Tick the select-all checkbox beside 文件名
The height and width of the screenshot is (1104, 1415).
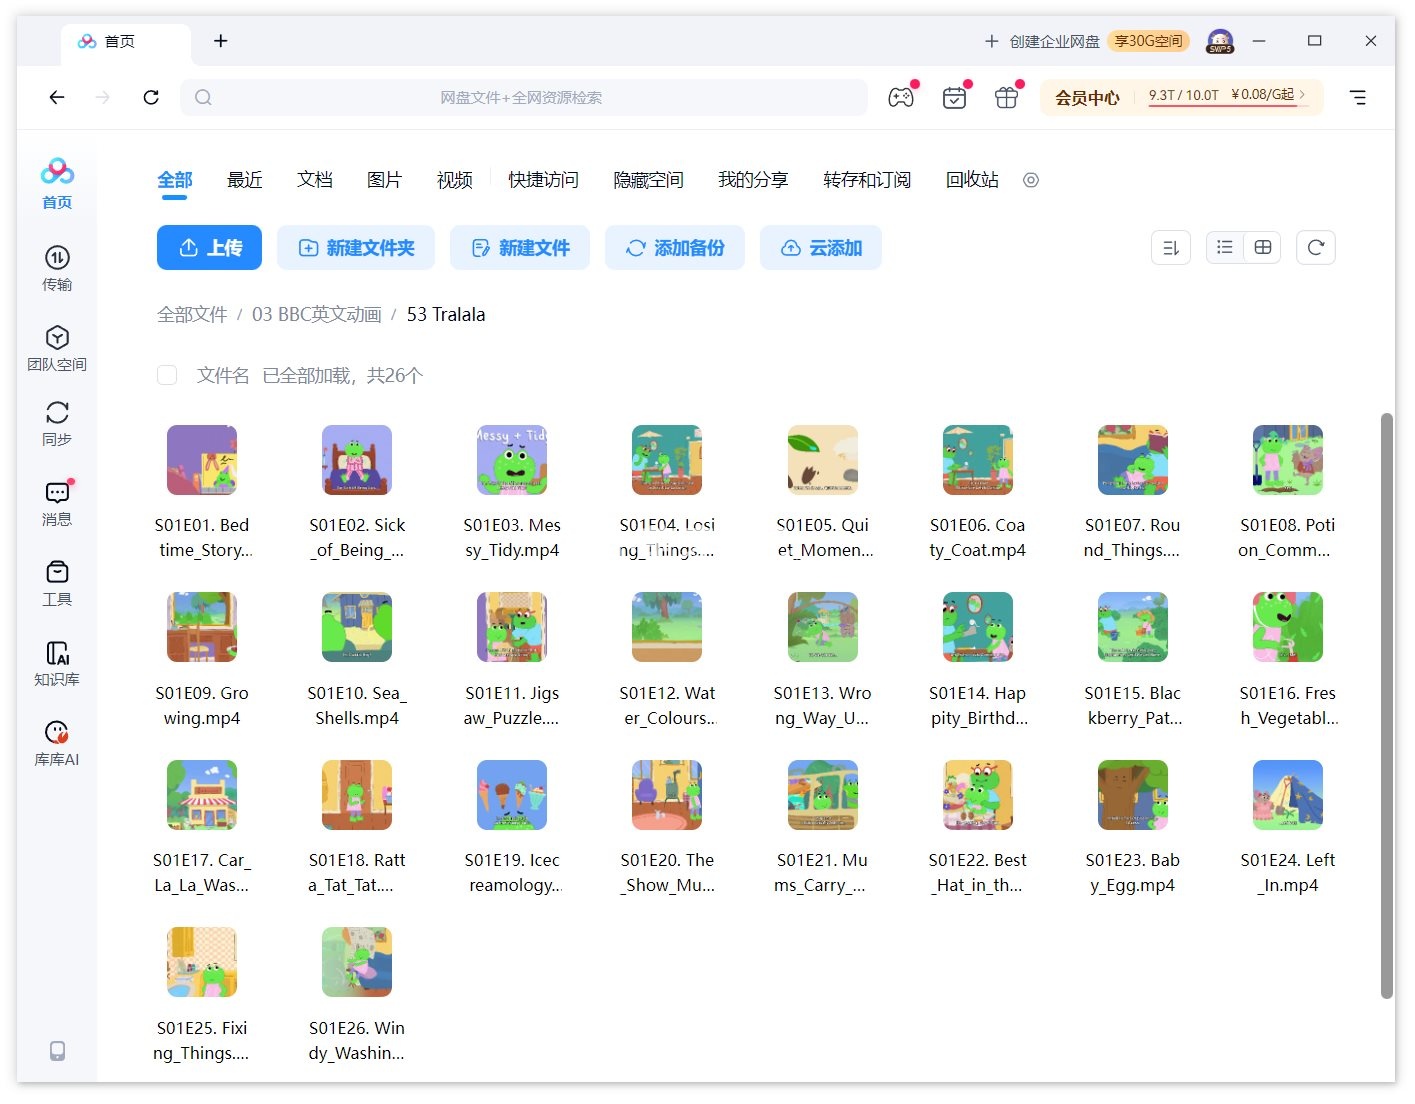coord(167,375)
